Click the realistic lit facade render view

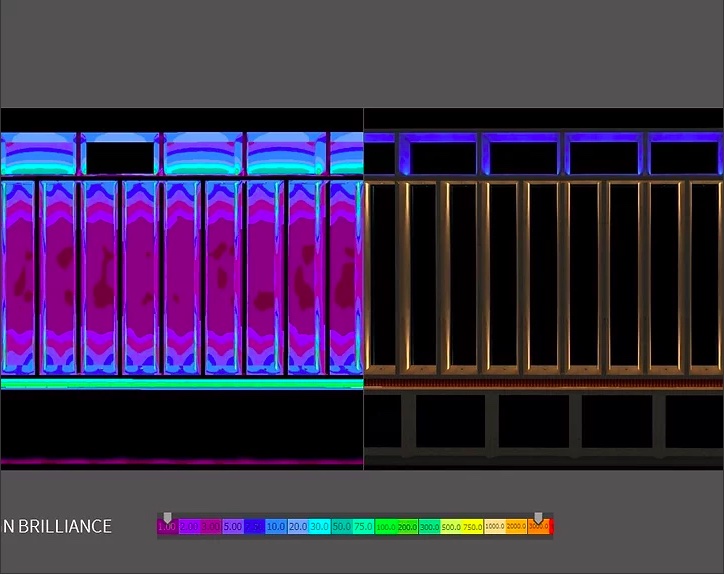click(x=543, y=289)
